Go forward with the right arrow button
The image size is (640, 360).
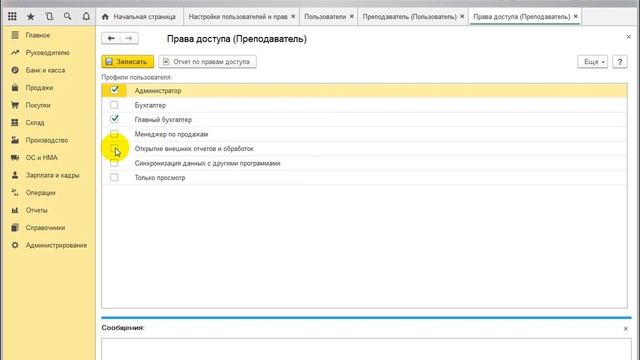tap(129, 38)
